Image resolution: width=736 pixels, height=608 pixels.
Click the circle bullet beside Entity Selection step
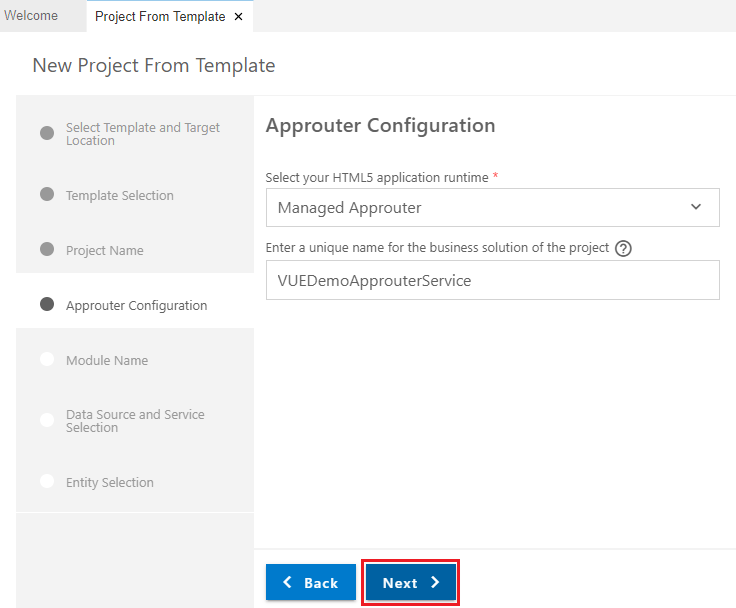pos(47,482)
